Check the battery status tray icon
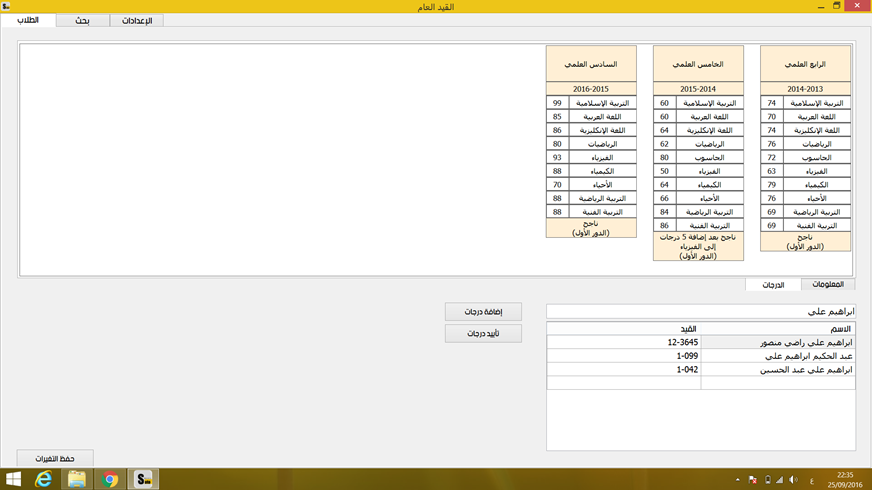 pyautogui.click(x=767, y=480)
